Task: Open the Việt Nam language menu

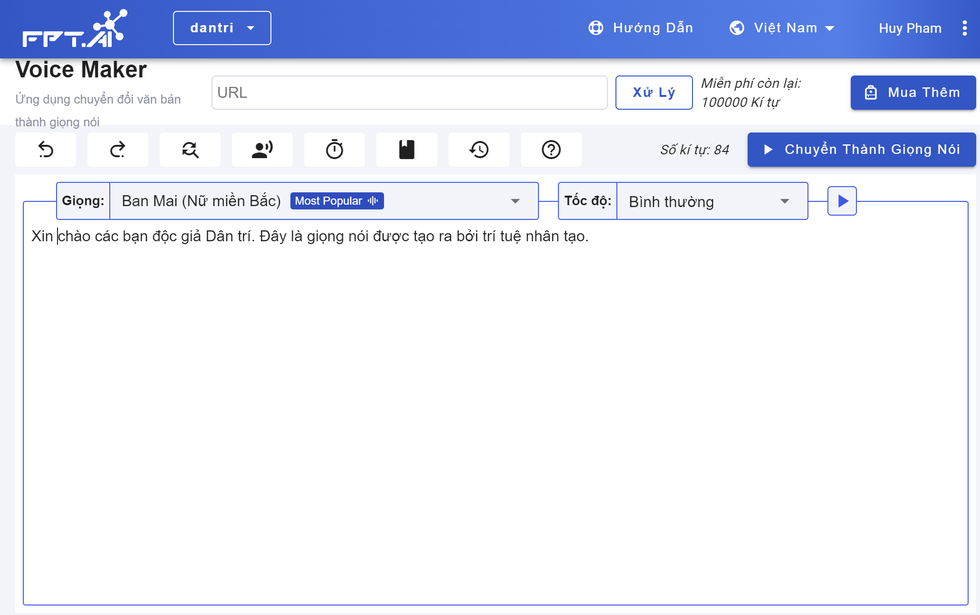Action: [782, 28]
